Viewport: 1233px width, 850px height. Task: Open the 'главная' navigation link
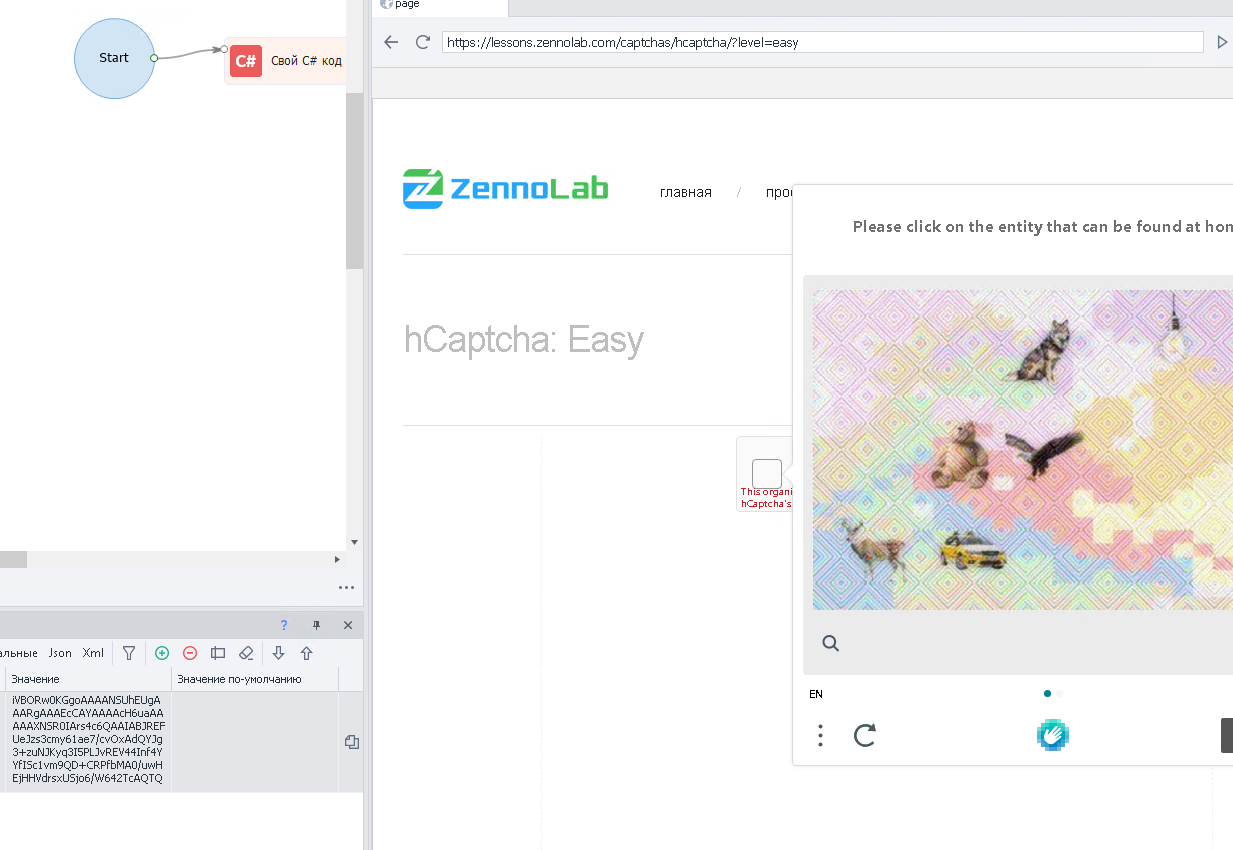pos(686,192)
